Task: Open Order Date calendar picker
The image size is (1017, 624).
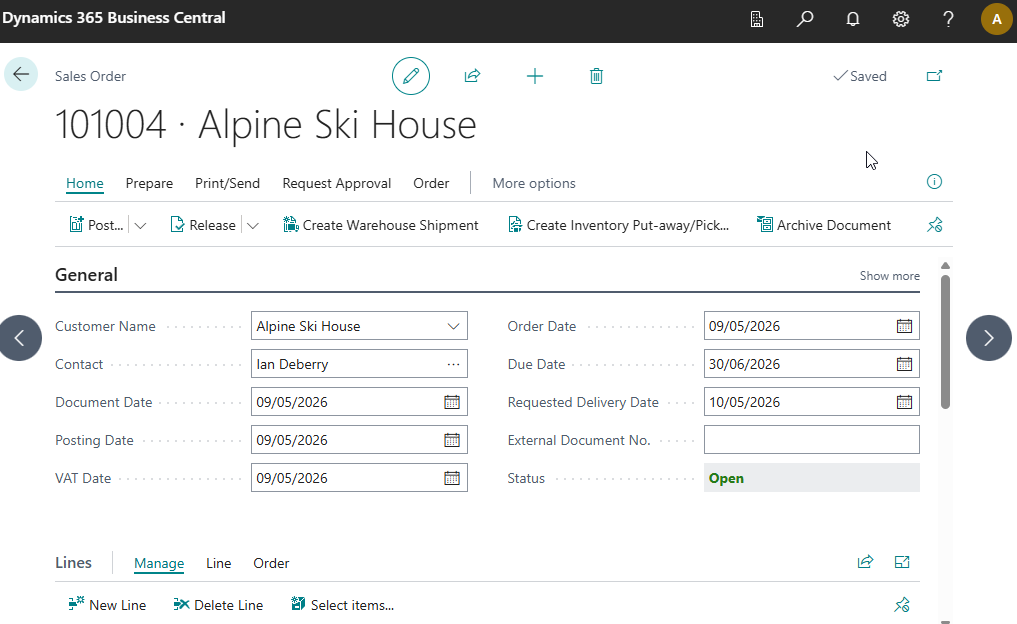Action: pos(904,326)
